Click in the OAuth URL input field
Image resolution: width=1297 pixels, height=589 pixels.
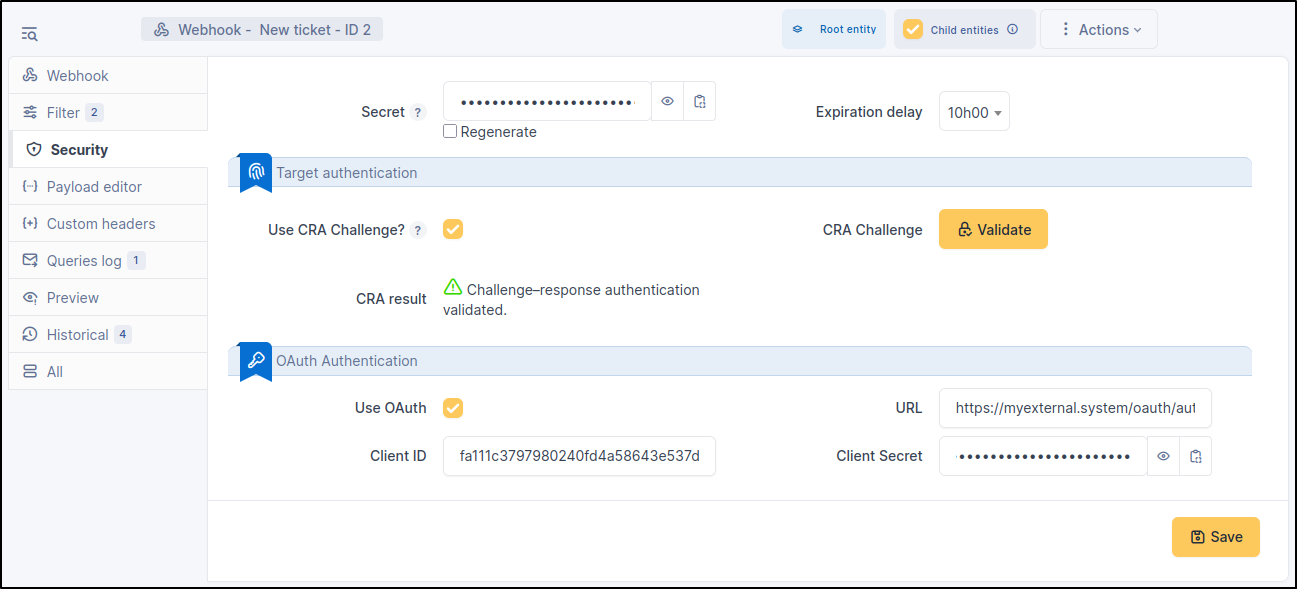[x=1075, y=408]
